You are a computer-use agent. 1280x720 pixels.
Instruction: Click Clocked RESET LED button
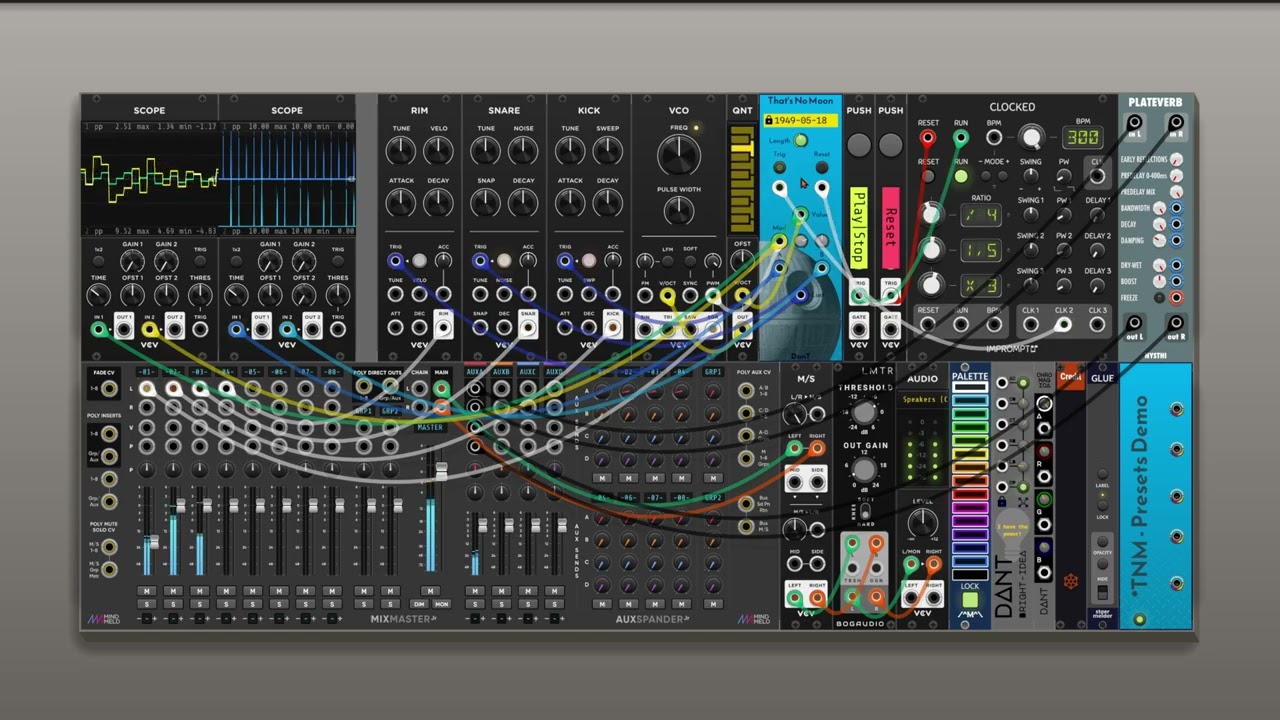(x=929, y=177)
